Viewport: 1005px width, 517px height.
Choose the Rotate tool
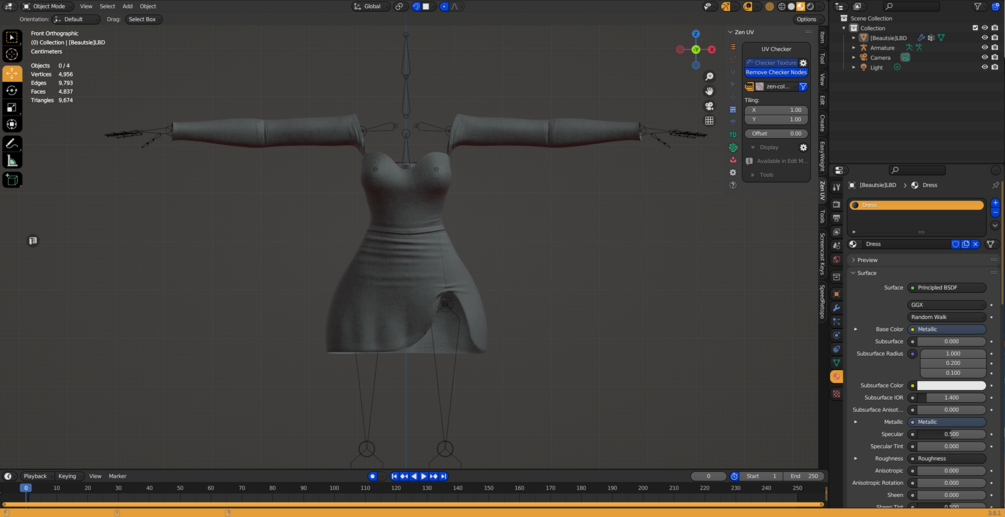tap(12, 90)
